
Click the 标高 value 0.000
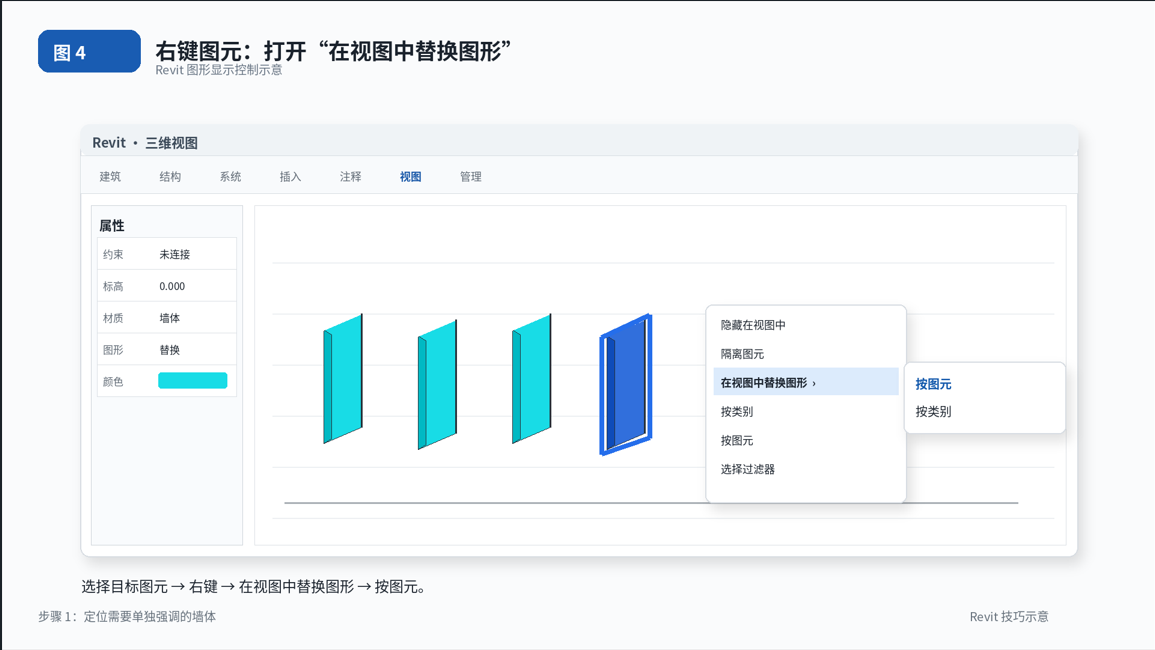172,286
